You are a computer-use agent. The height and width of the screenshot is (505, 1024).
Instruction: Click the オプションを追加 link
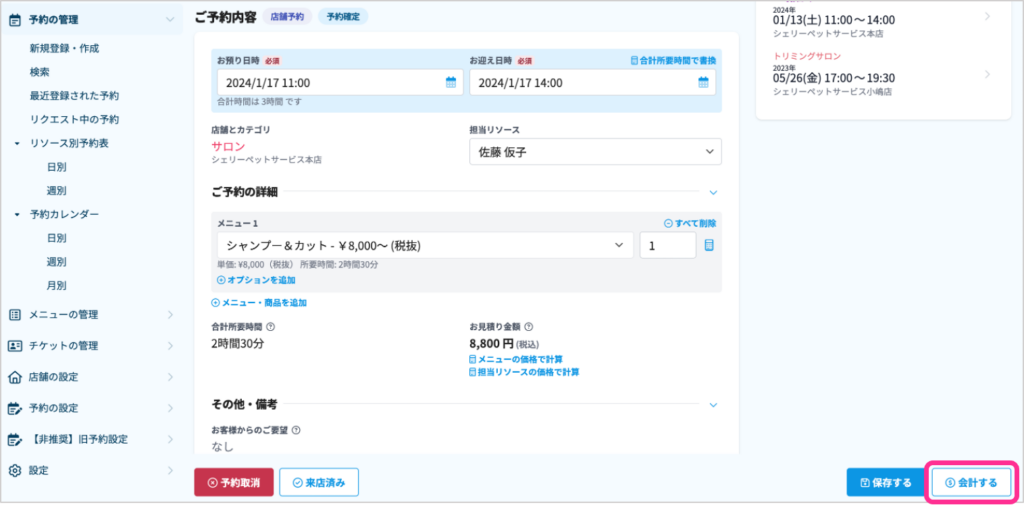[x=256, y=280]
